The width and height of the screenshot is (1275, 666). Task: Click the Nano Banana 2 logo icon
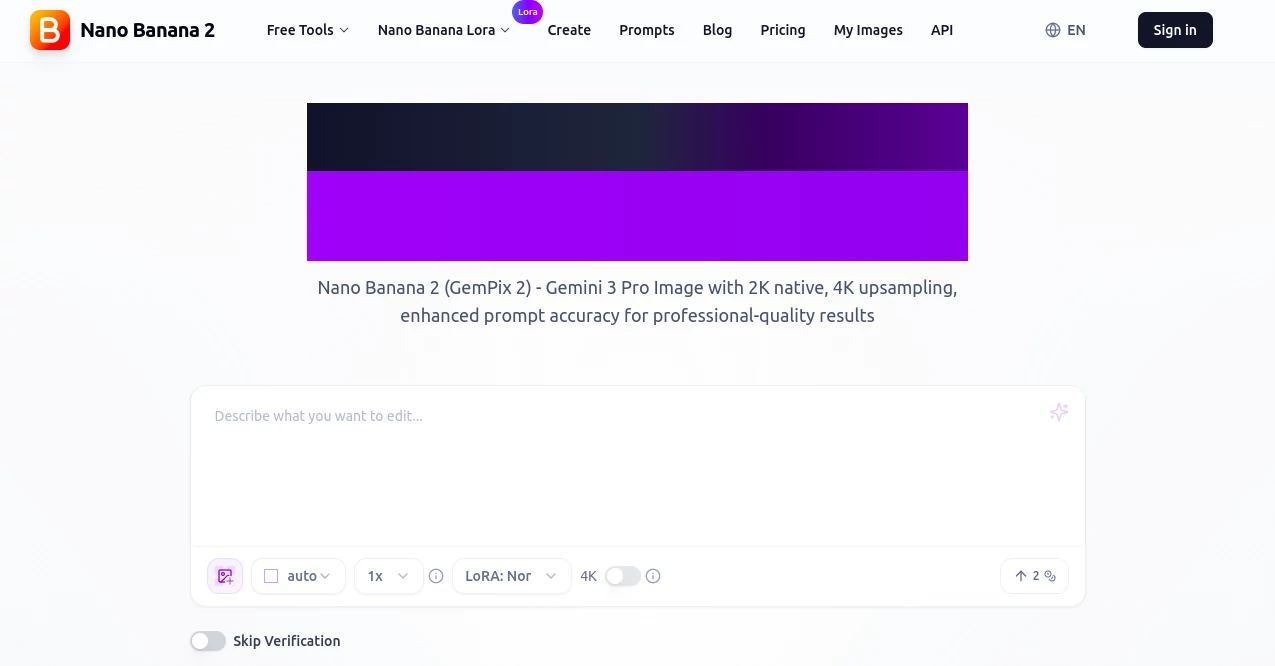[x=49, y=30]
